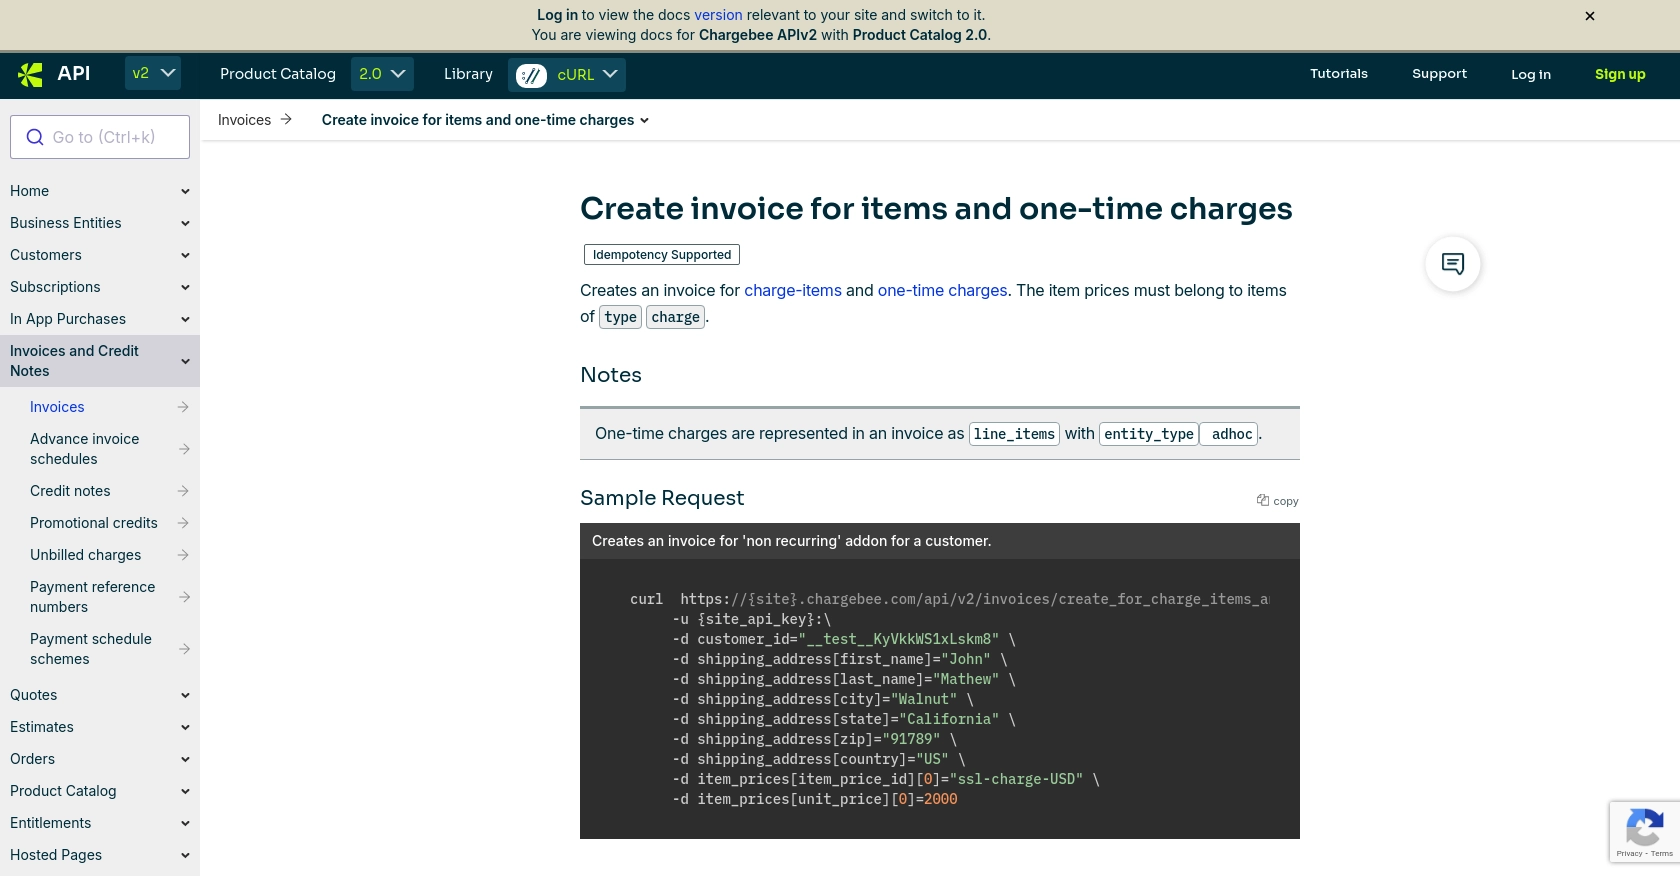Select Credit notes in the sidebar

(70, 491)
